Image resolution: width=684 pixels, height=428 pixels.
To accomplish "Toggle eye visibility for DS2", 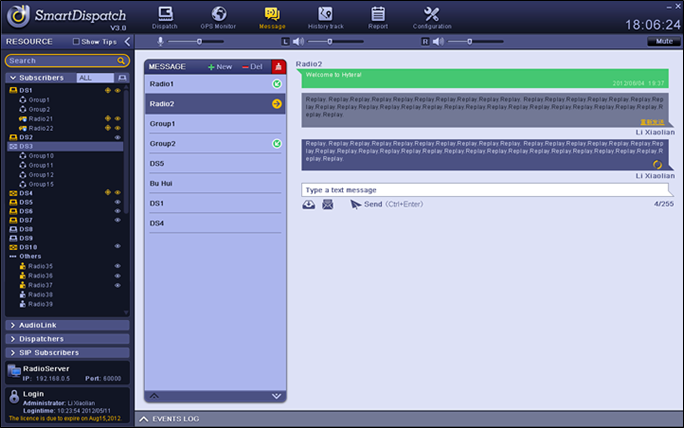I will 117,137.
